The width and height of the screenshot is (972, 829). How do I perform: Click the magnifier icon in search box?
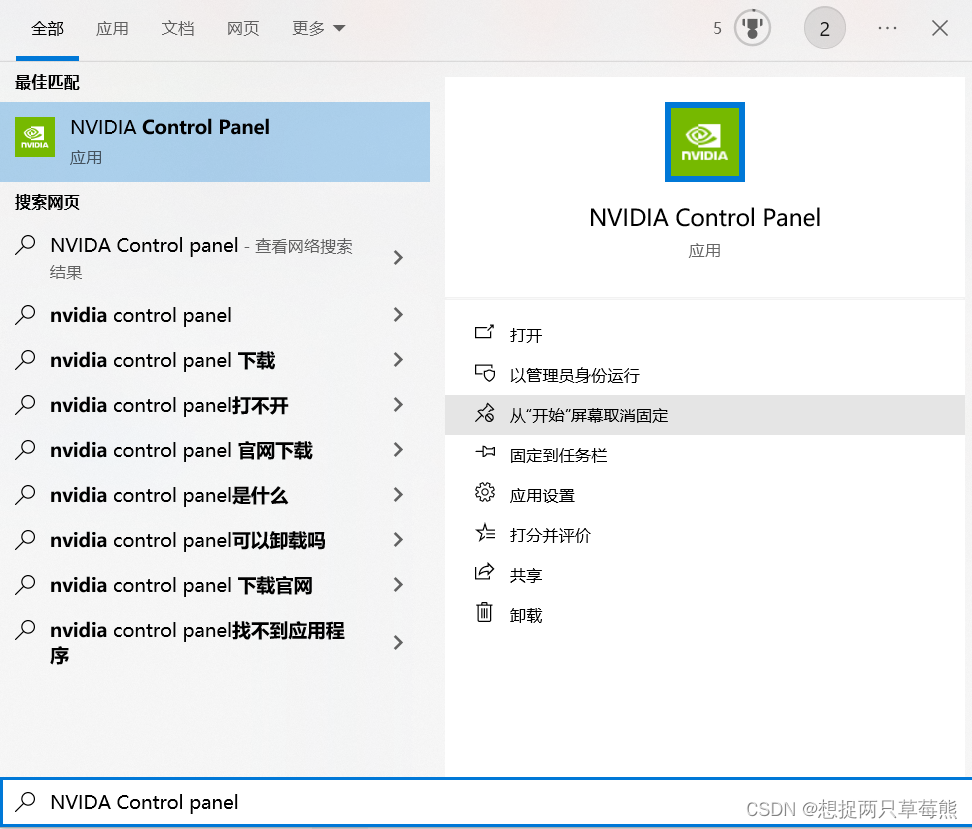pyautogui.click(x=25, y=801)
